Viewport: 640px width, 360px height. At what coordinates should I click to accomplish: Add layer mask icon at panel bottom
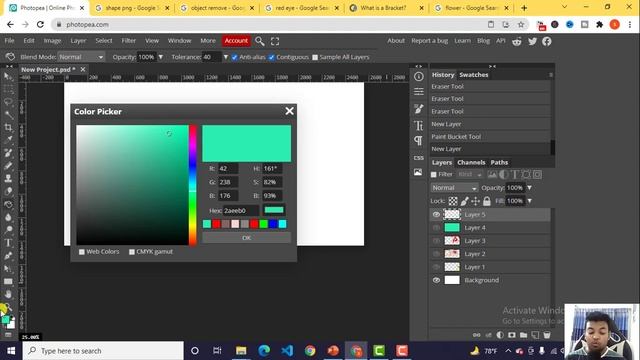point(511,335)
